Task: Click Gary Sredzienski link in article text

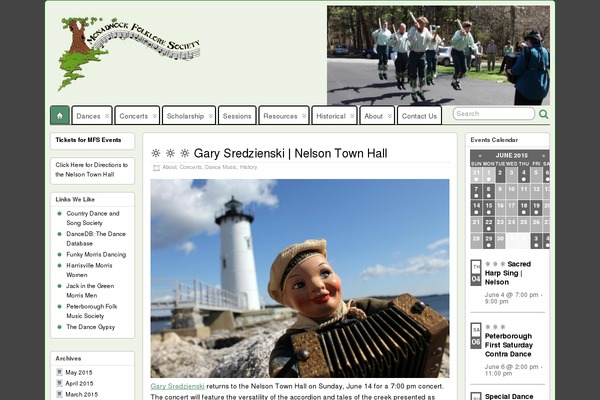Action: pos(178,386)
